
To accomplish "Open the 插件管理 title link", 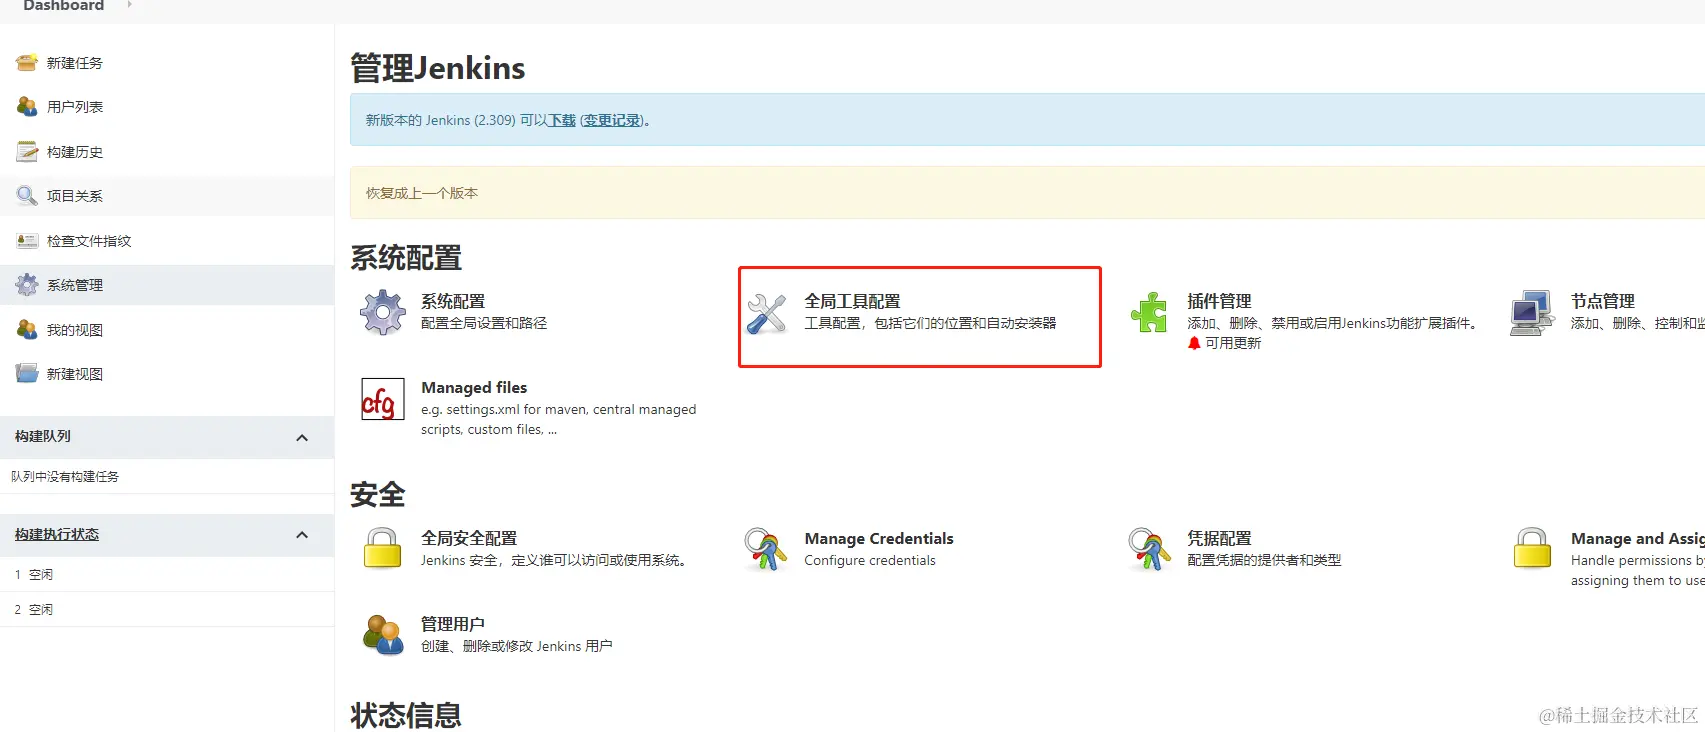I will pyautogui.click(x=1219, y=301).
